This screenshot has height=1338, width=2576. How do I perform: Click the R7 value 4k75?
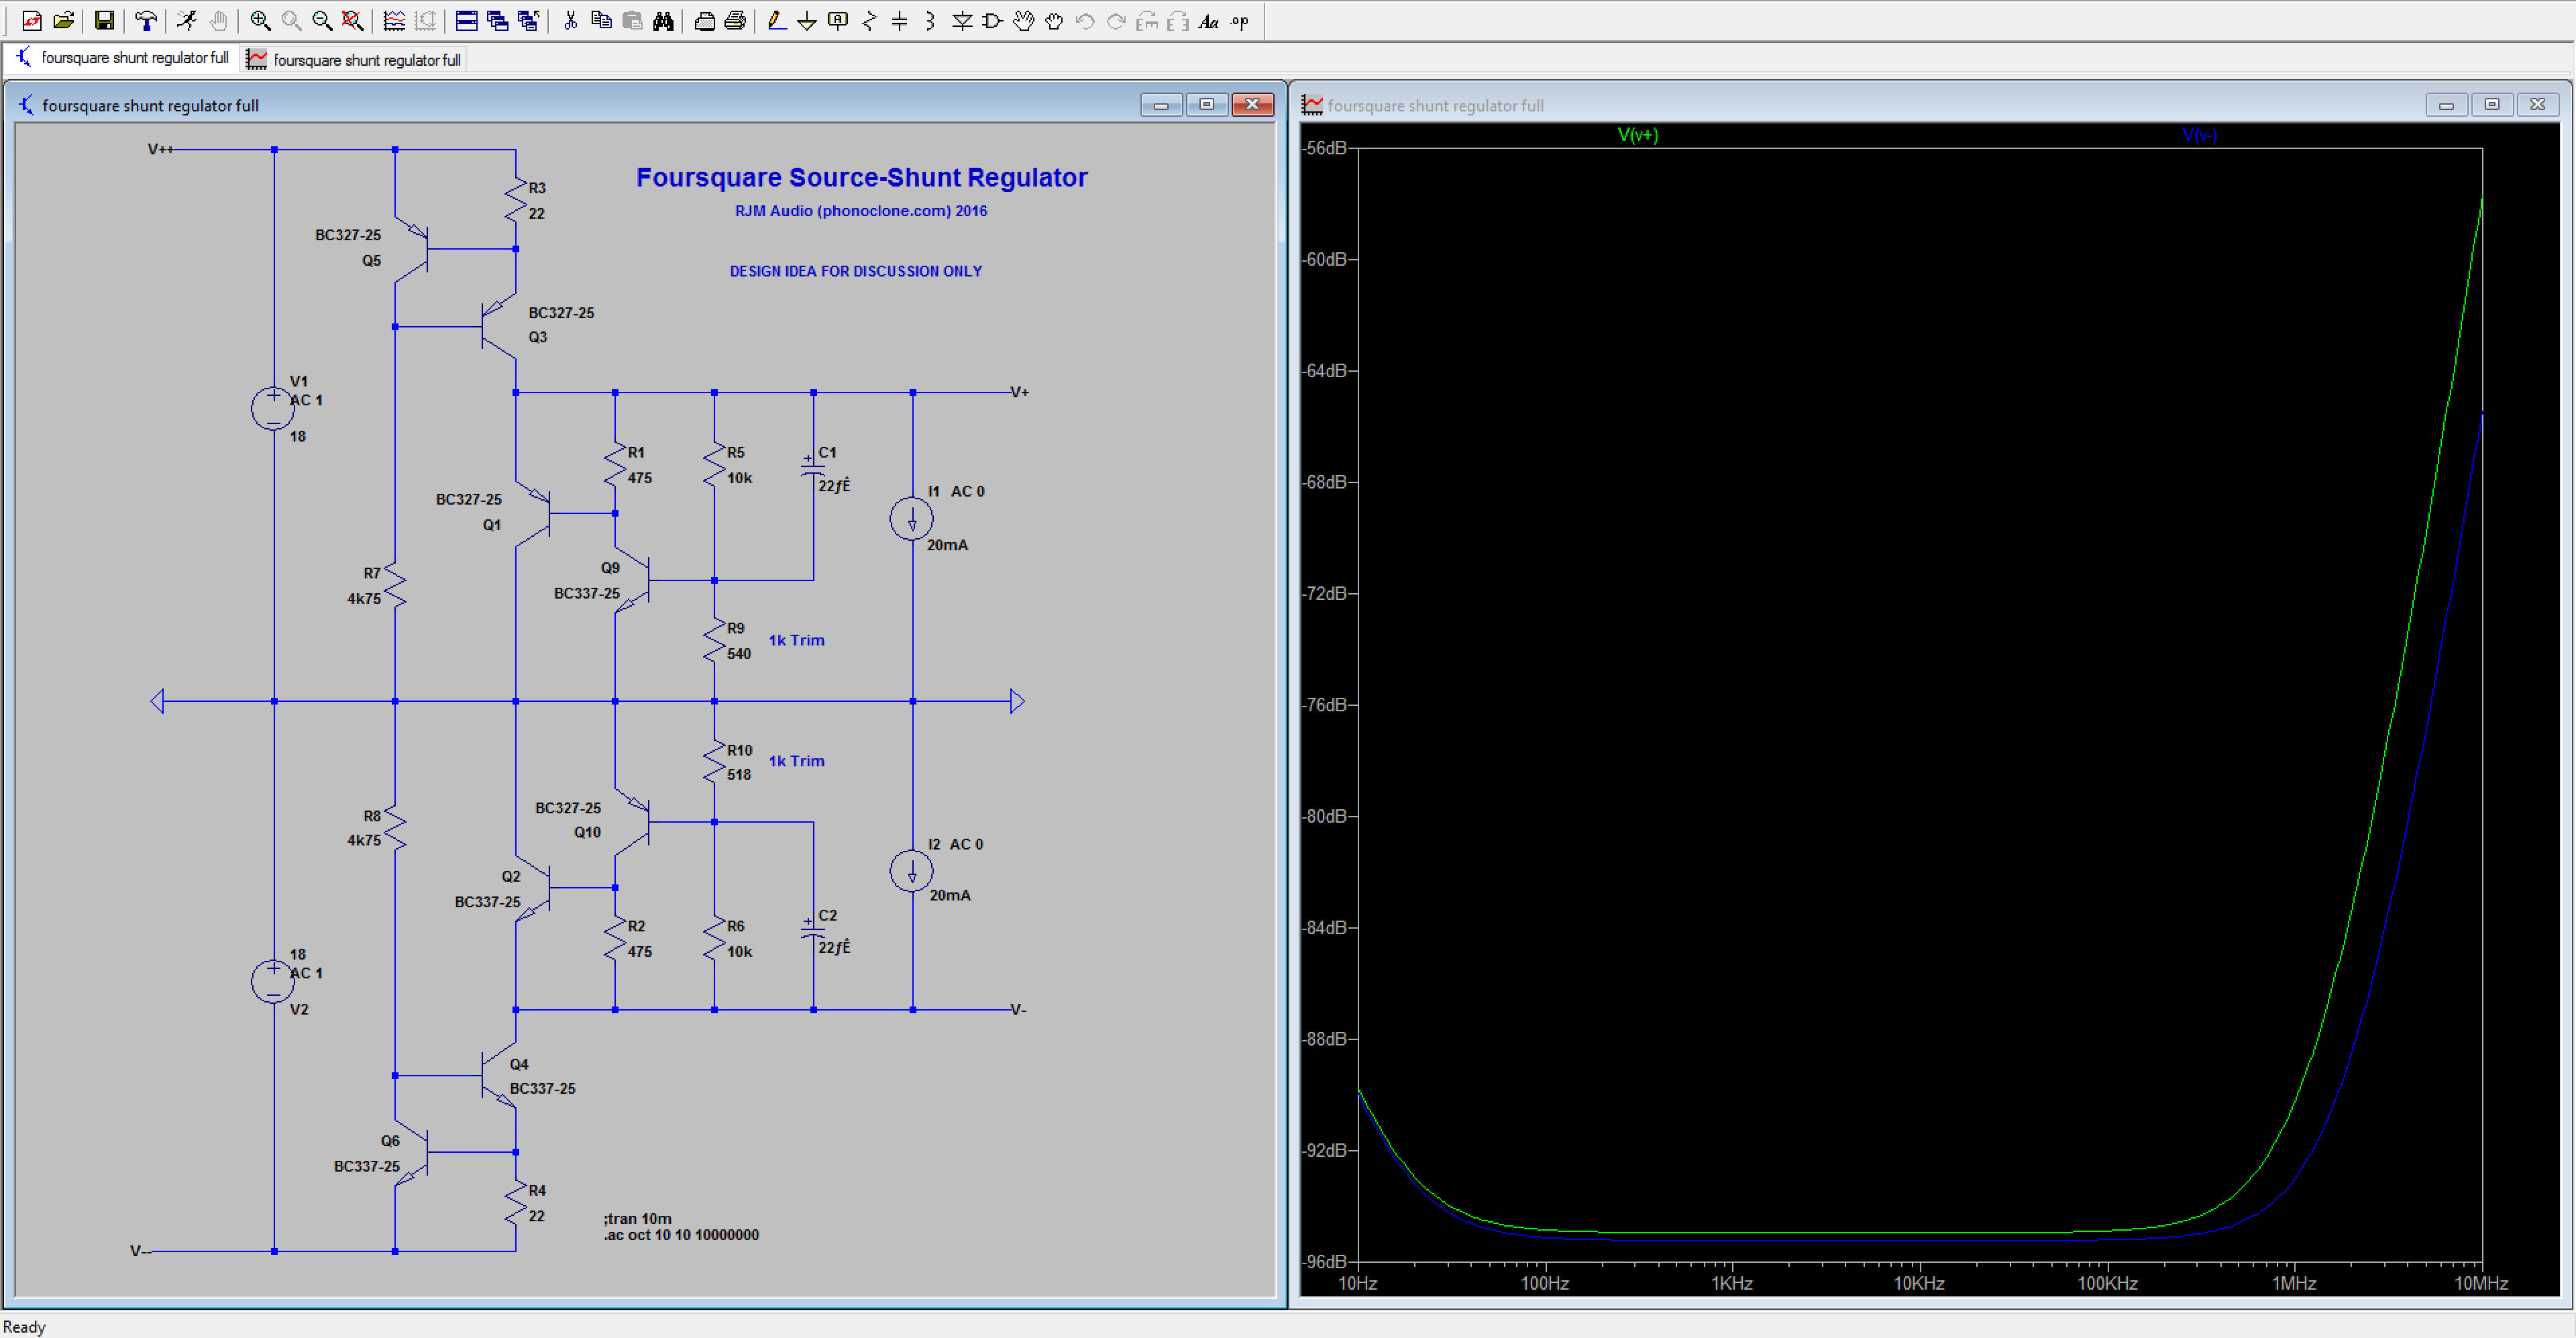pos(364,599)
